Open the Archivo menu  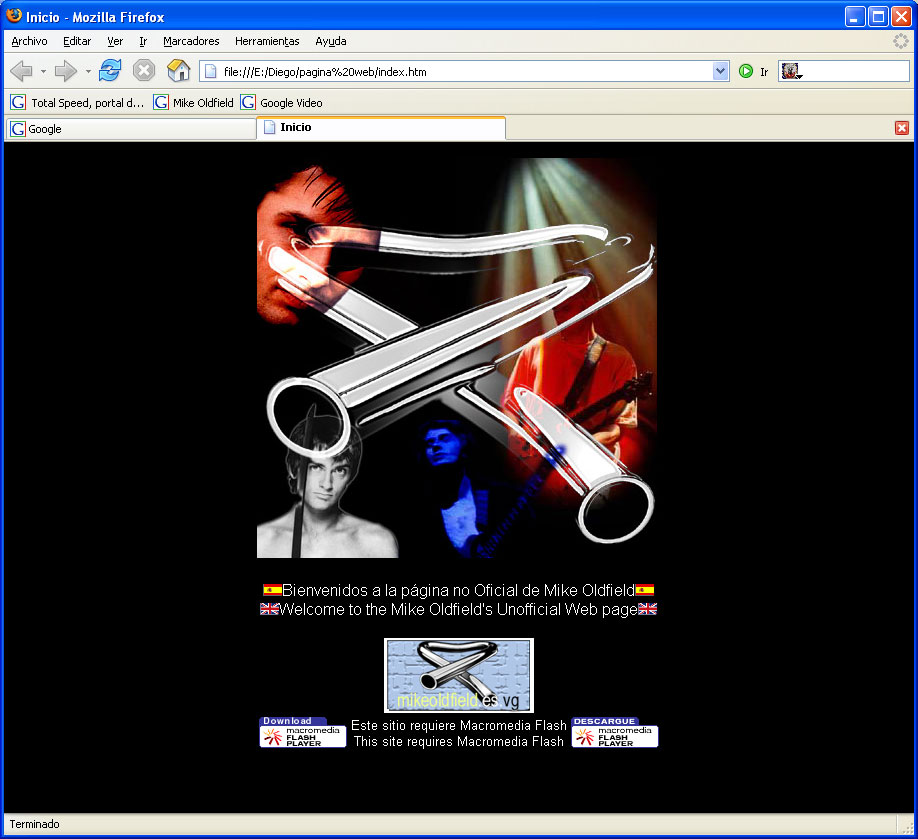pyautogui.click(x=29, y=41)
